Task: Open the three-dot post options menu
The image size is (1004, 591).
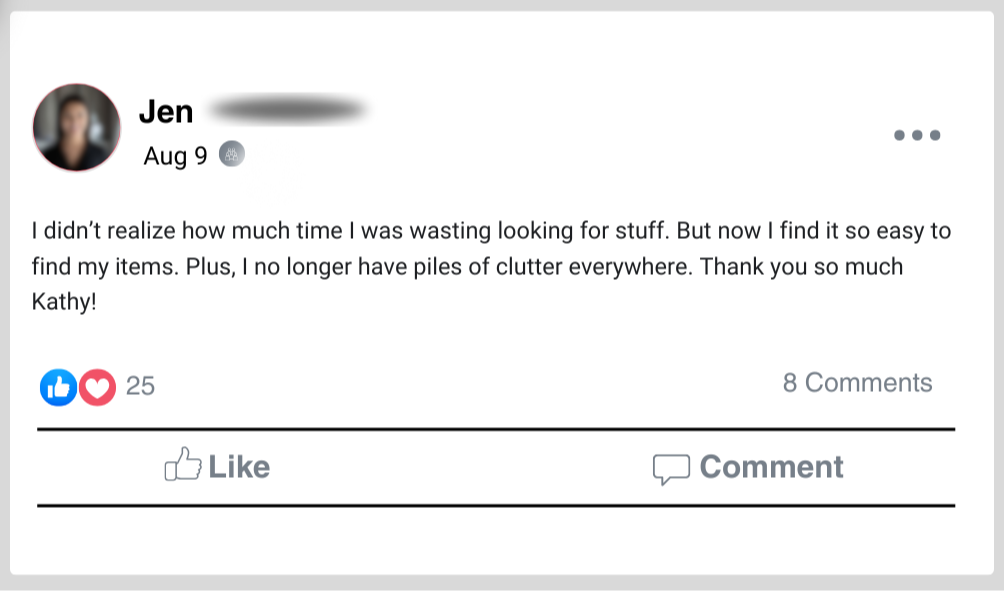Action: 916,136
